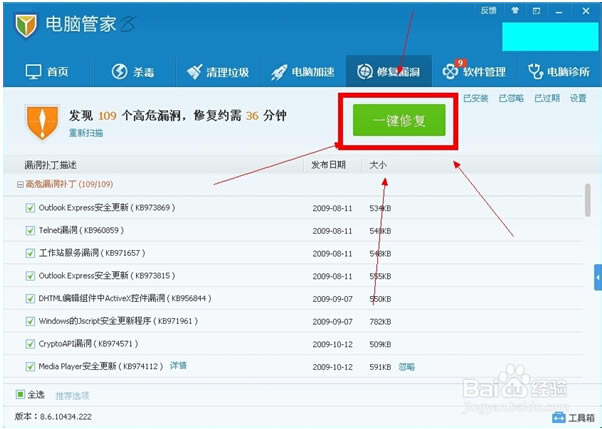Uncheck DHTML编辑组件 KB956844 checkbox
Viewport: 602px width, 429px height.
[x=30, y=298]
